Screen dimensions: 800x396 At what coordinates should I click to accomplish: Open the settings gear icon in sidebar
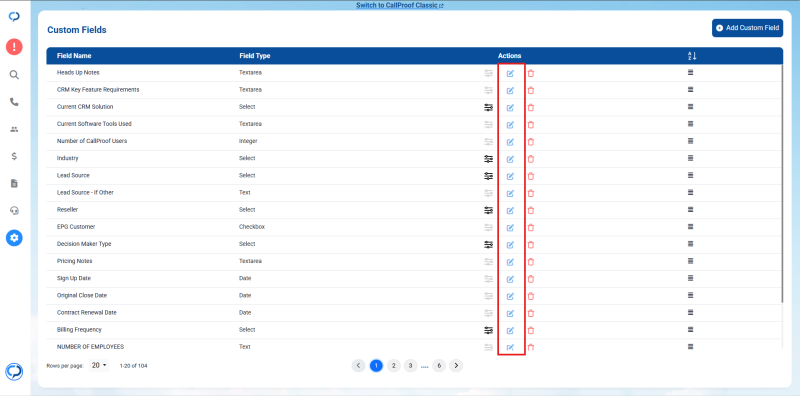click(x=14, y=237)
